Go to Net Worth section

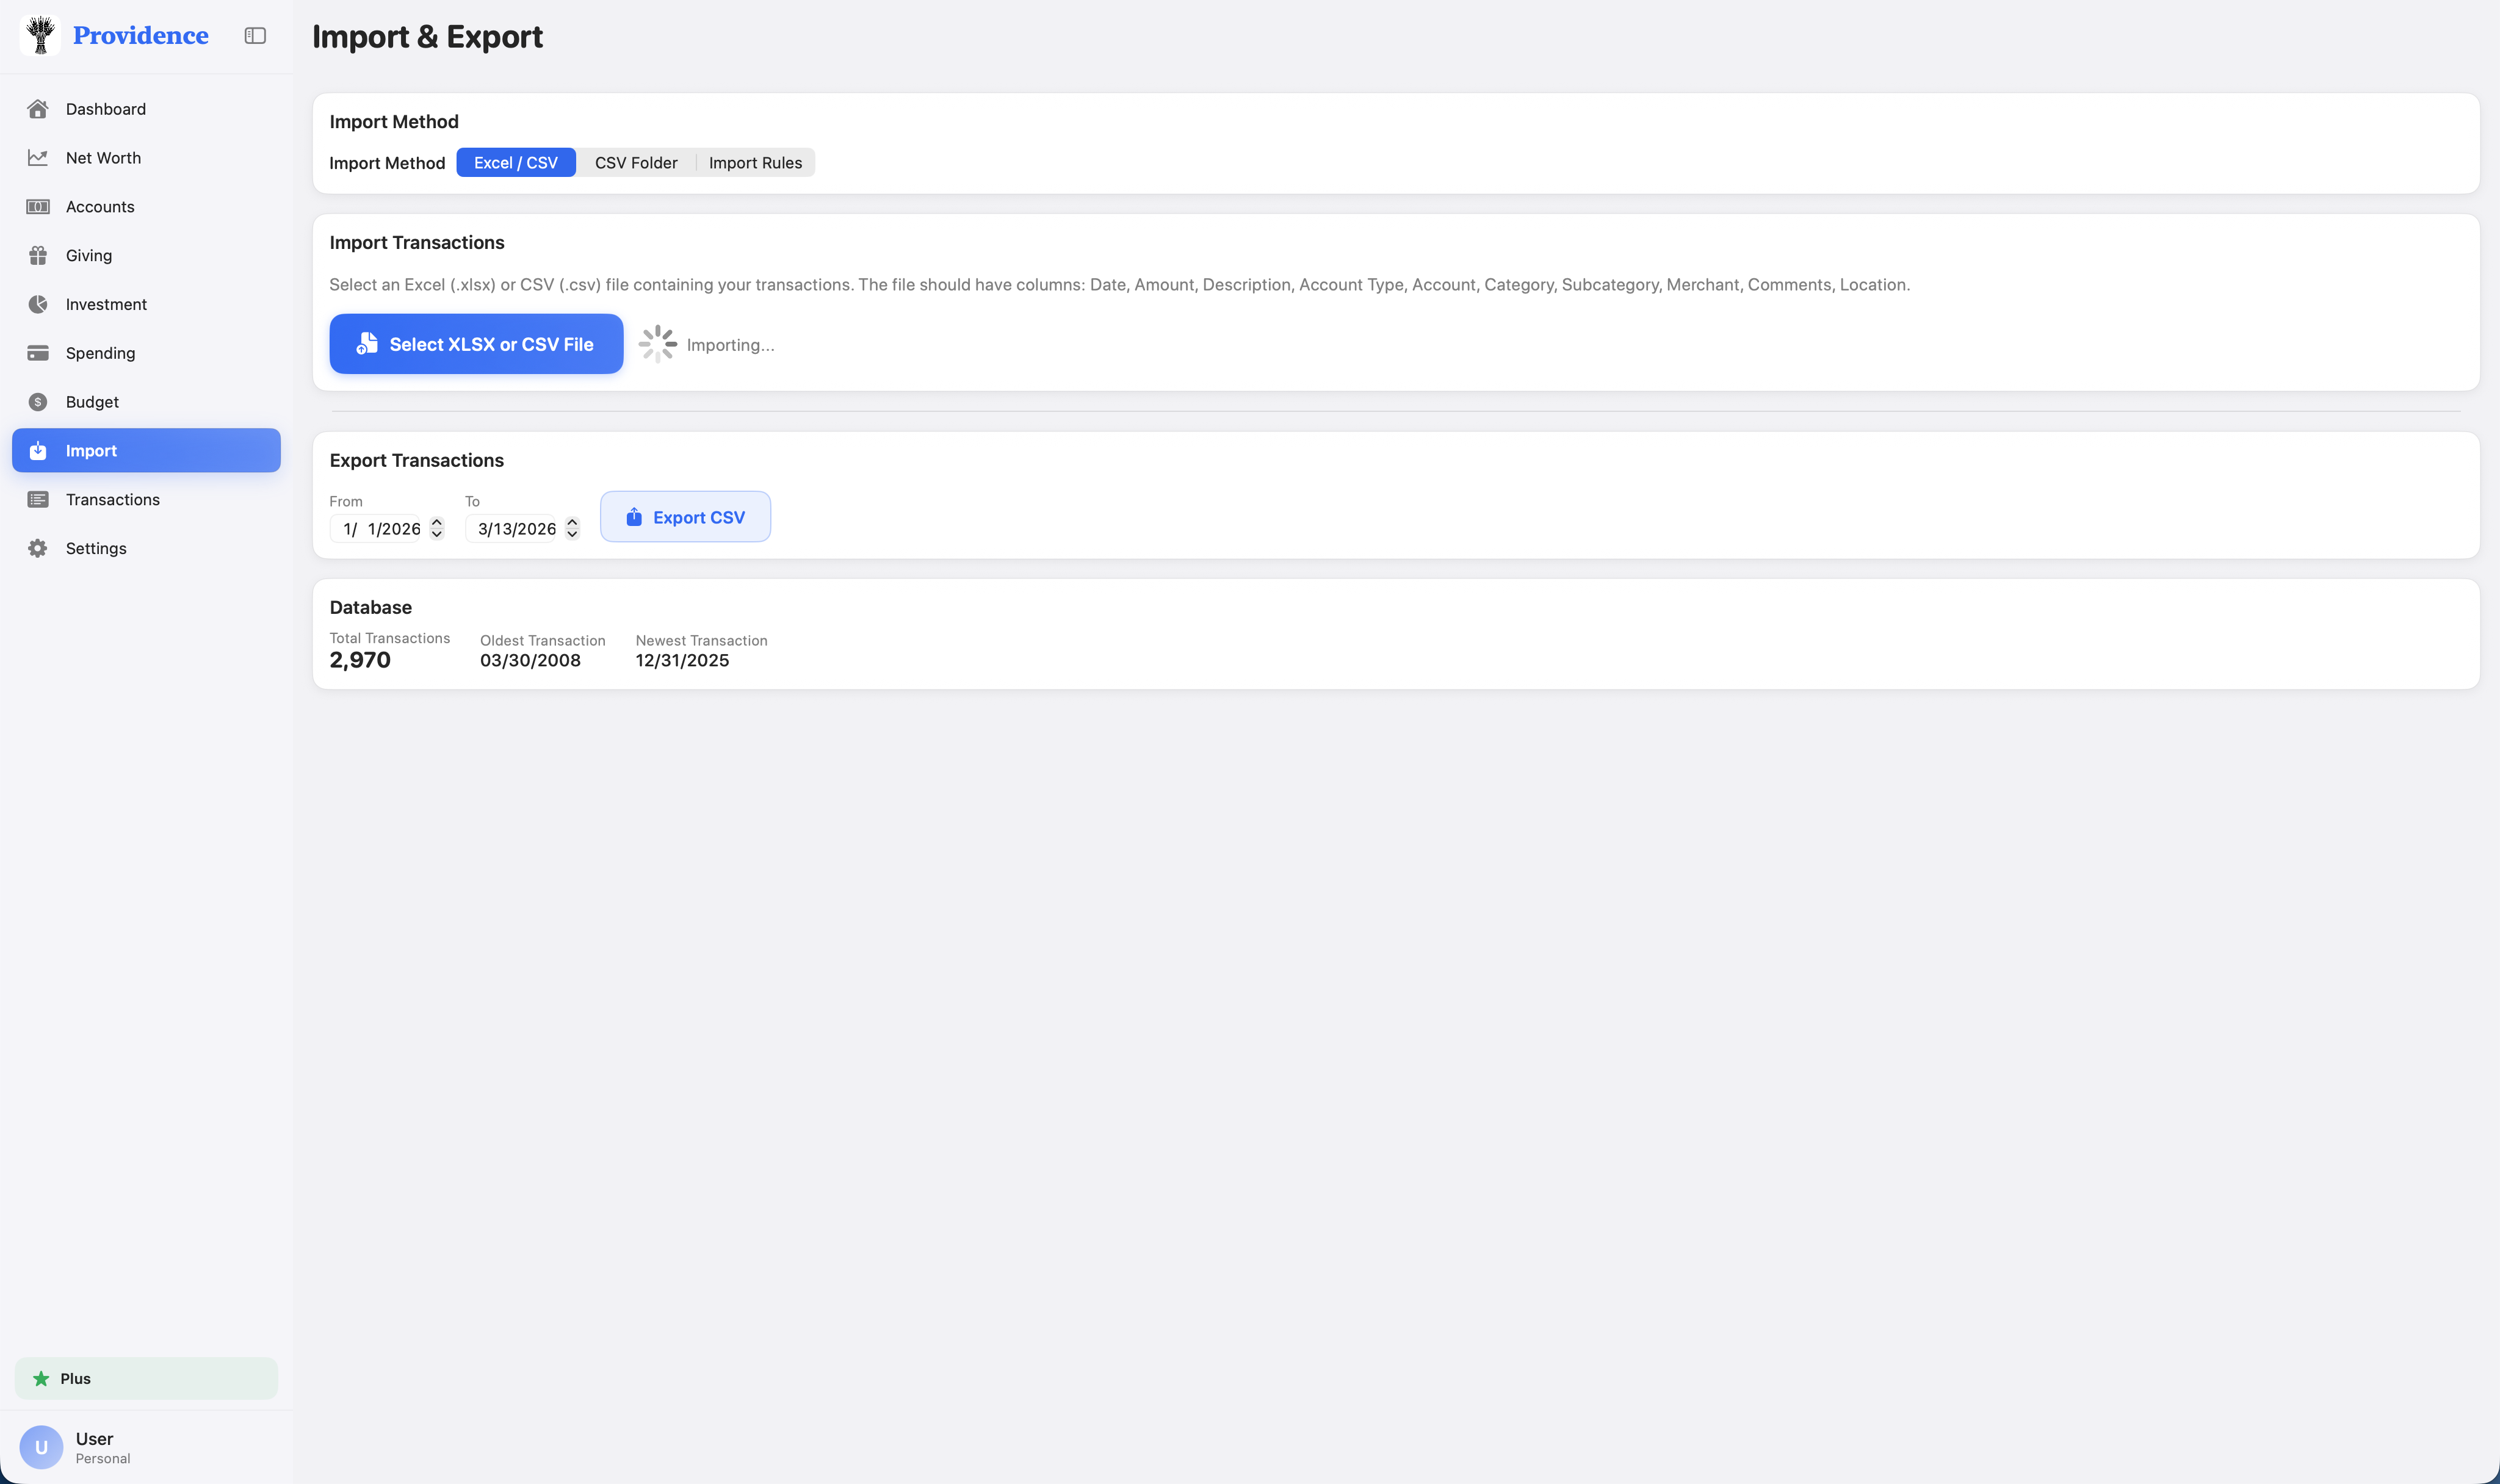146,158
